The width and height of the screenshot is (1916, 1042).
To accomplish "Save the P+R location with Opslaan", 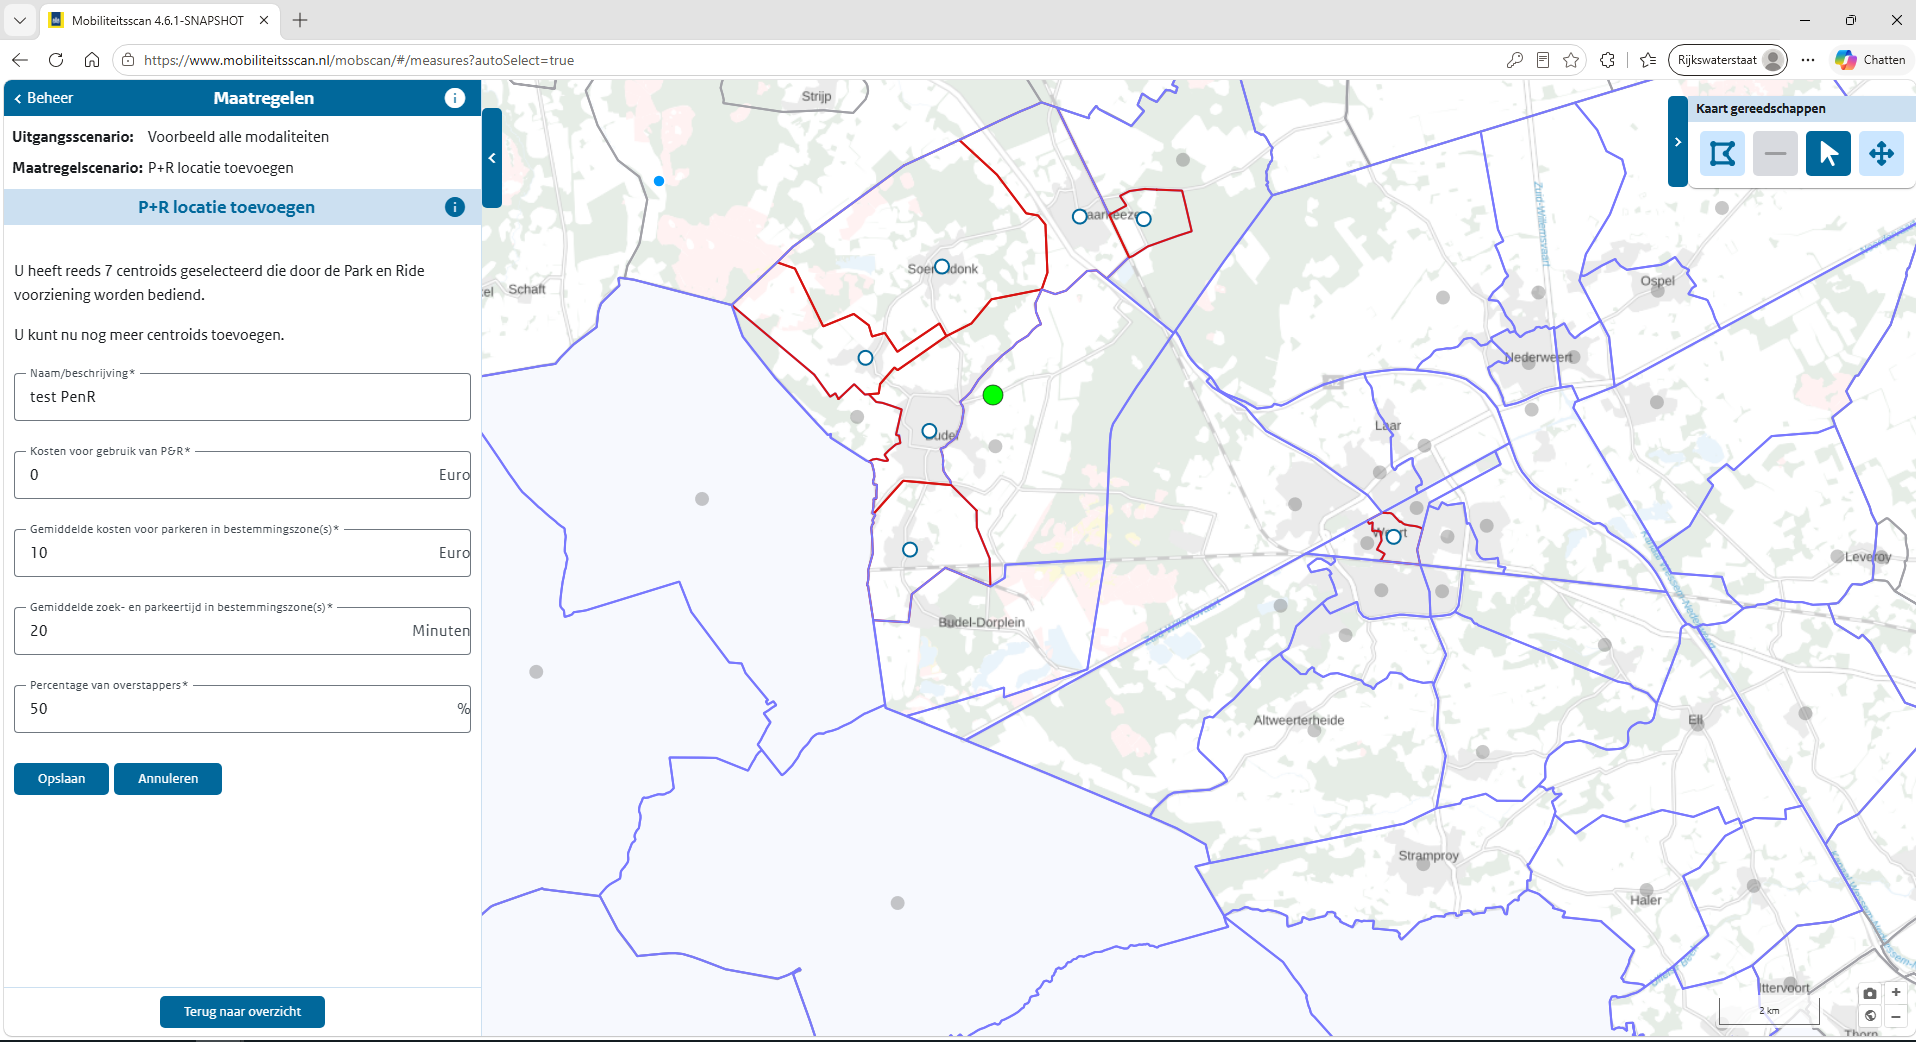I will 61,779.
